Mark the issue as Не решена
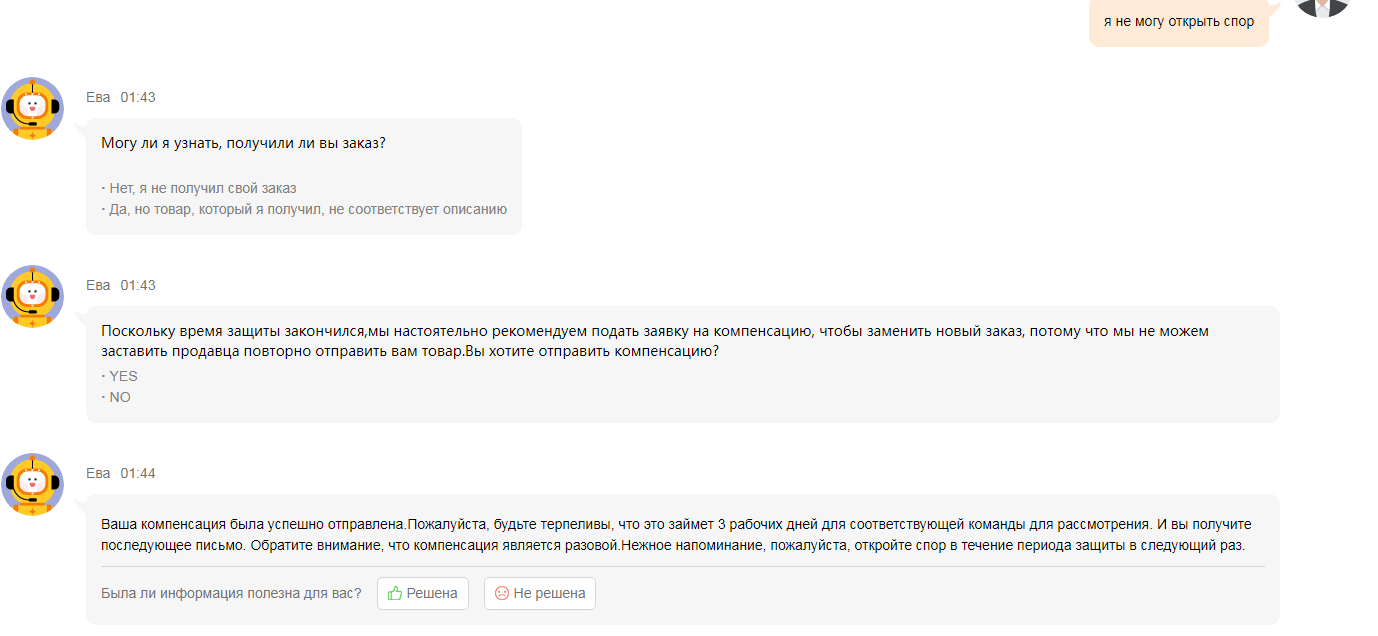Screen dimensions: 1378x636 click(540, 593)
